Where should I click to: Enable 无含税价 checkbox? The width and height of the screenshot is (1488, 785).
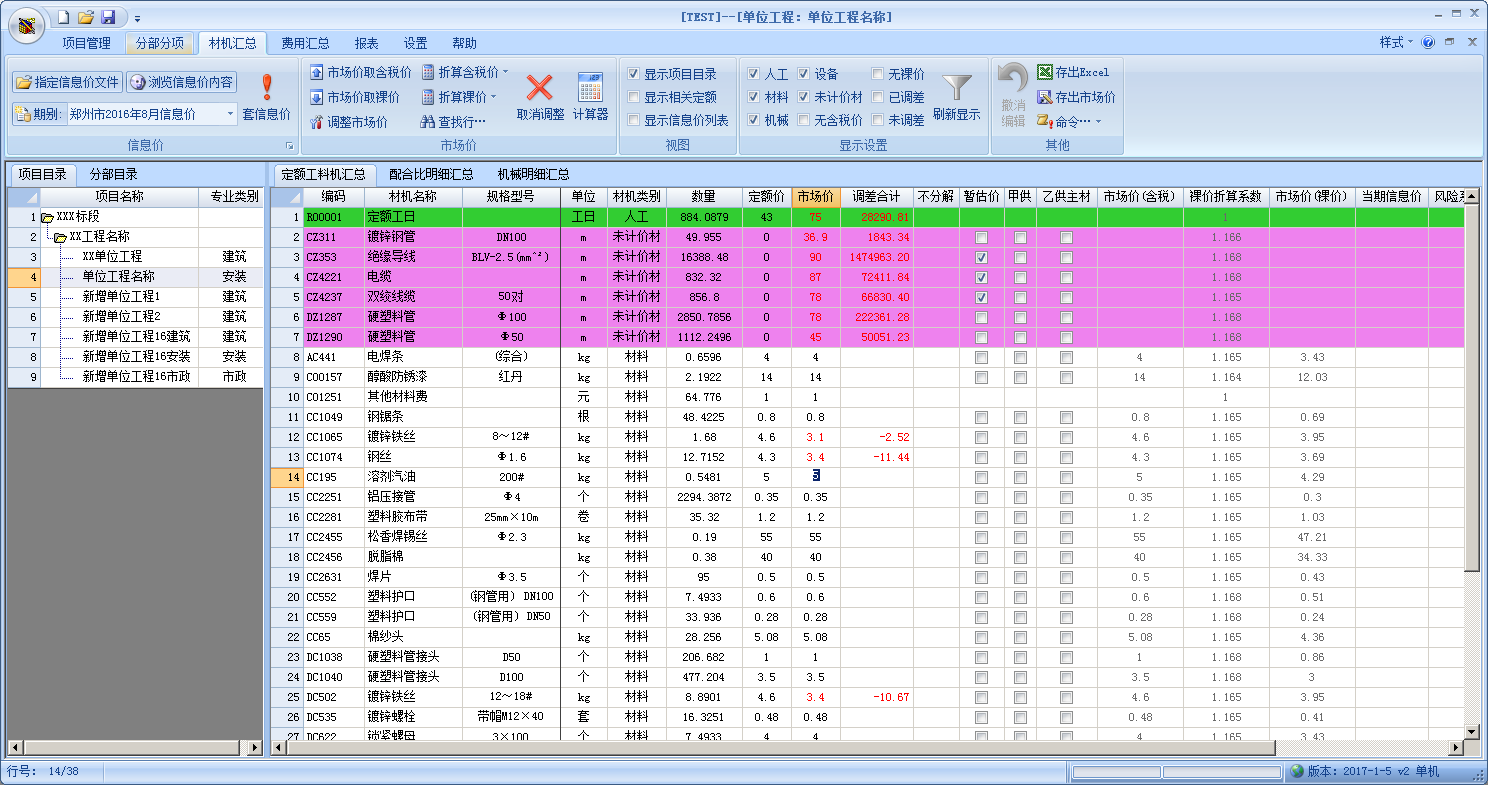click(803, 120)
